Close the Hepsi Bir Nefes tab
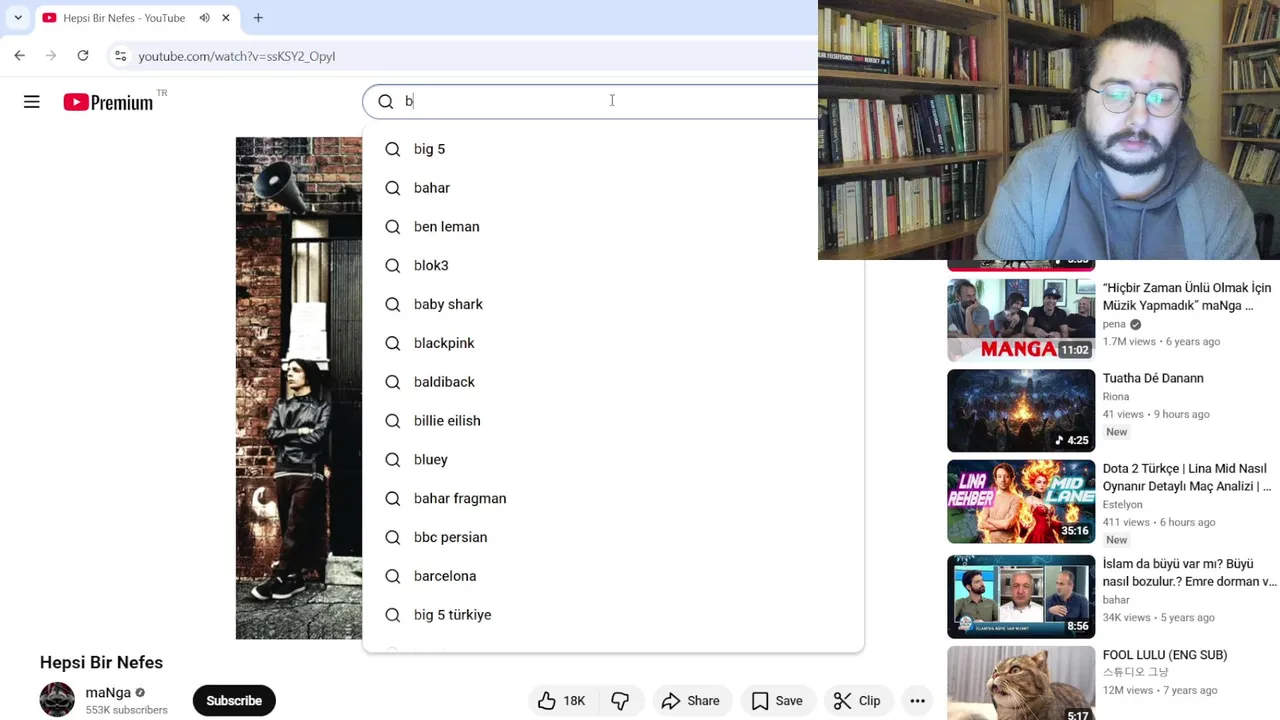 coord(226,18)
